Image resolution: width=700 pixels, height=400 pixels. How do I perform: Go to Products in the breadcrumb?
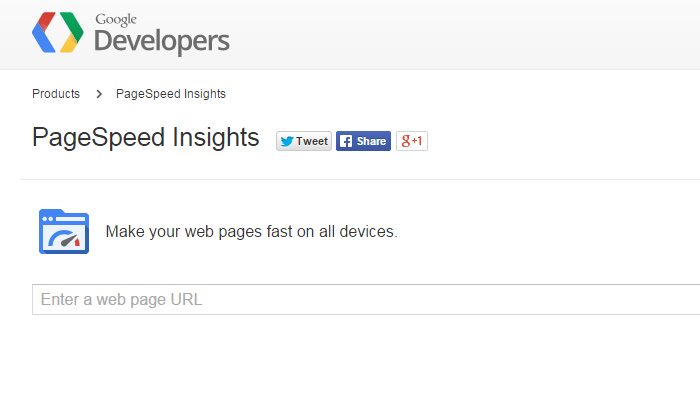click(x=56, y=94)
